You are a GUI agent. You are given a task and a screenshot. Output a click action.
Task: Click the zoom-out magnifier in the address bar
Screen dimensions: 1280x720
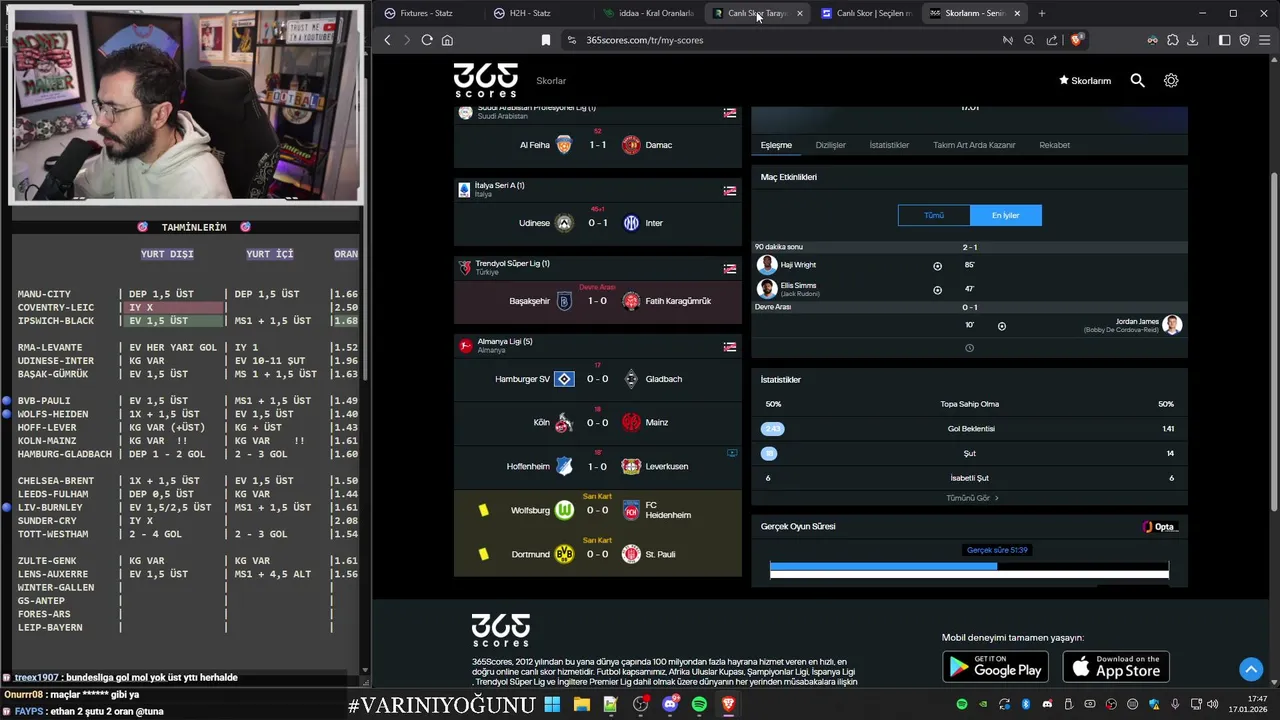[x=1029, y=40]
